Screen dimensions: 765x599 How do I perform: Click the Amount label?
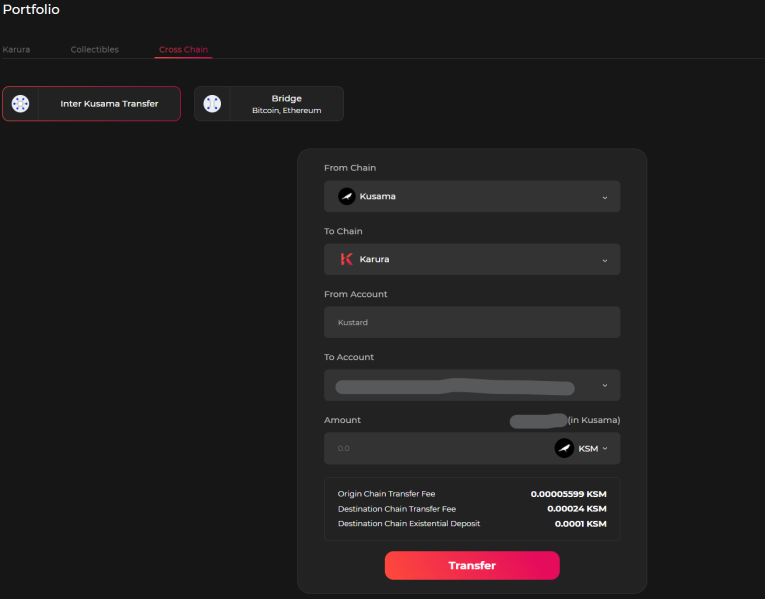click(x=342, y=420)
